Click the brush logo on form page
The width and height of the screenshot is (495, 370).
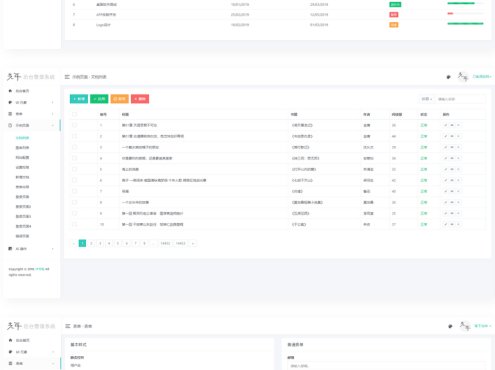(14, 326)
